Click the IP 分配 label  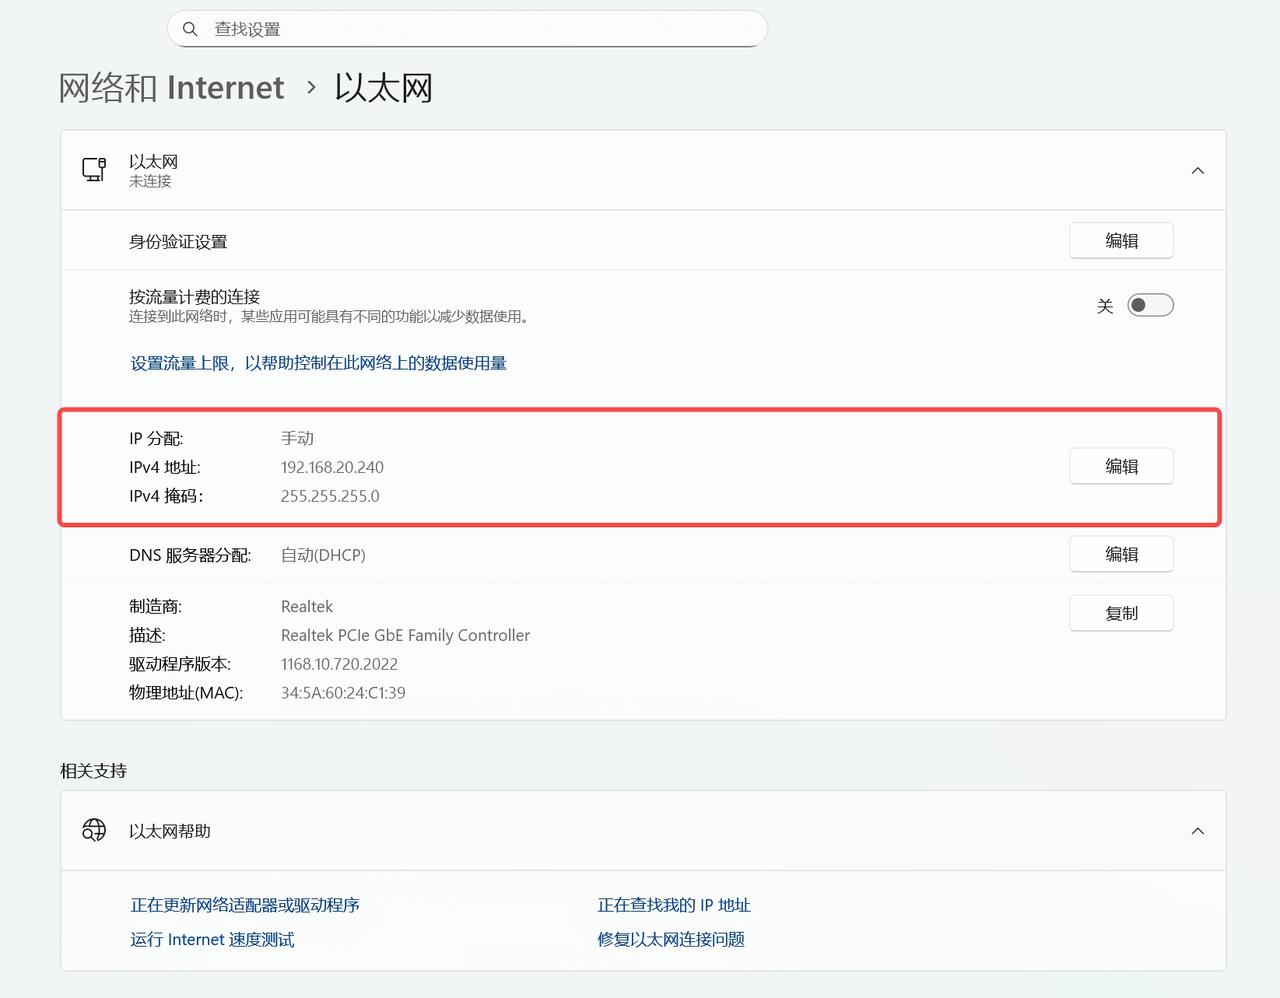[x=156, y=438]
